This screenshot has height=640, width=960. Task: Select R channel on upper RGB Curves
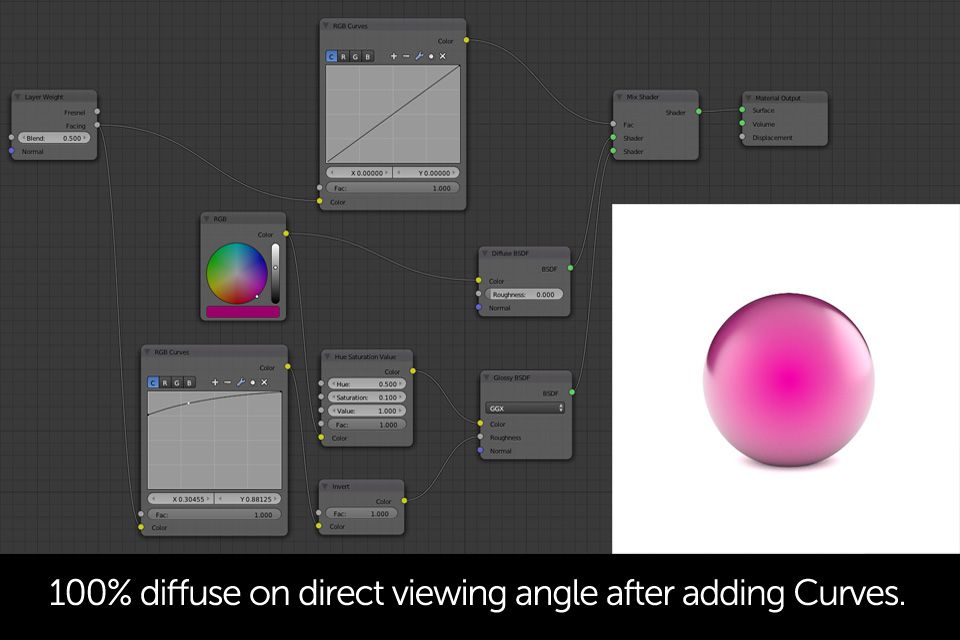[343, 56]
